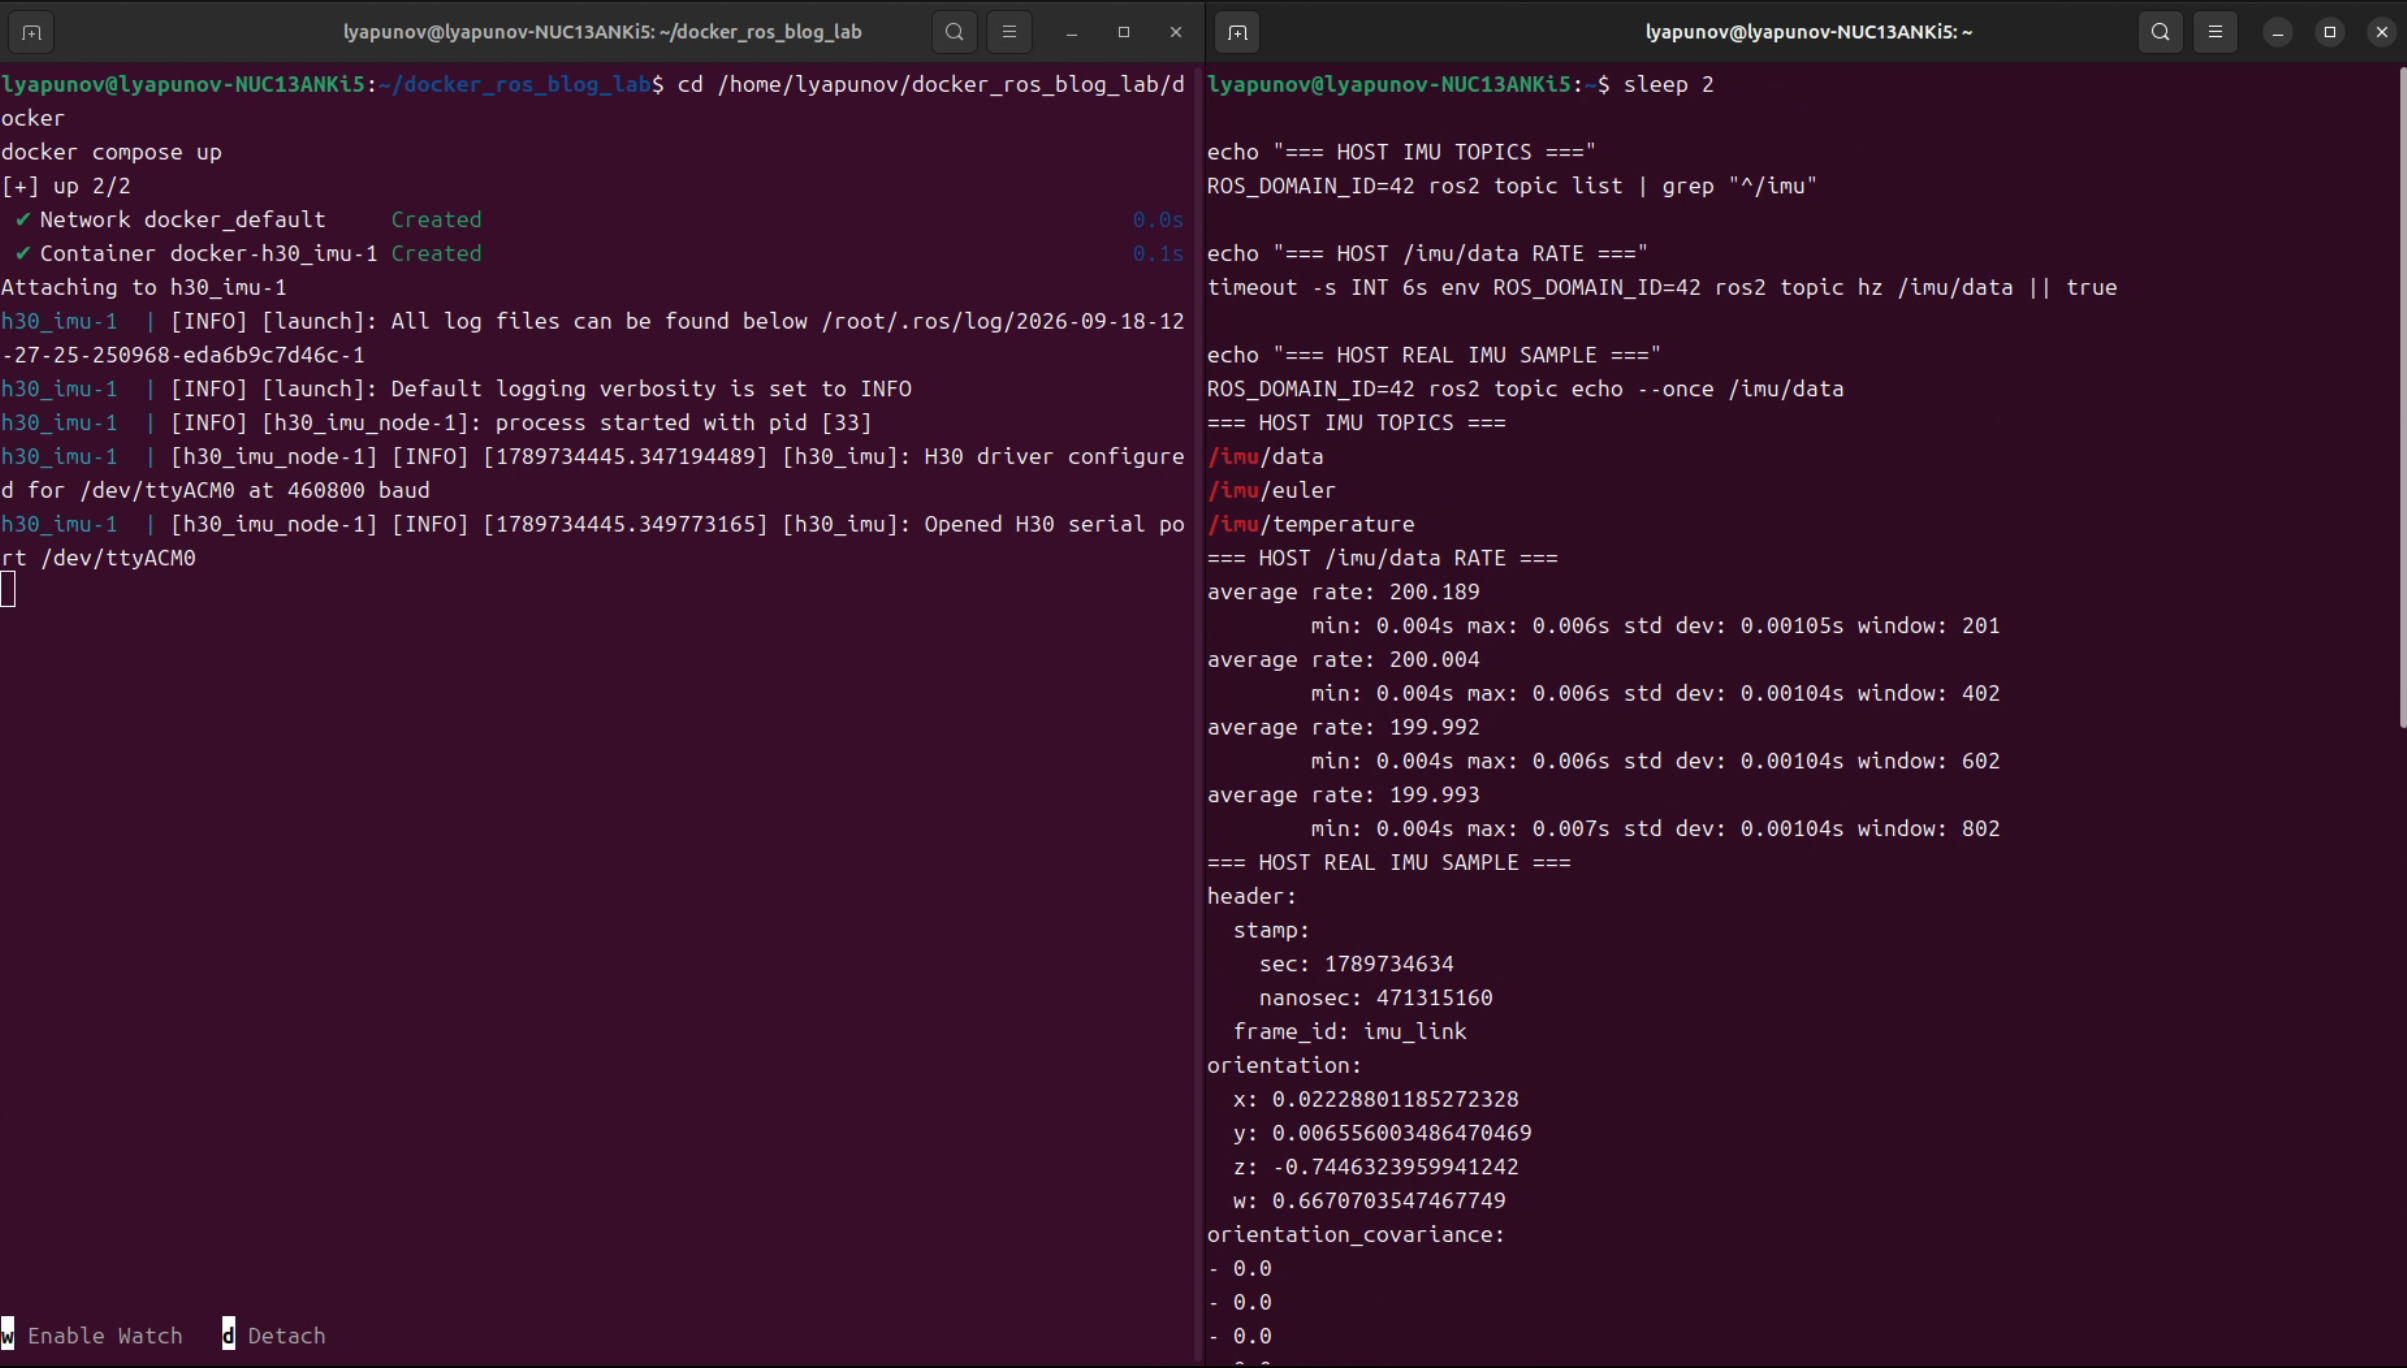2407x1368 pixels.
Task: Click the '/imu/data' topic line
Action: [1265, 457]
